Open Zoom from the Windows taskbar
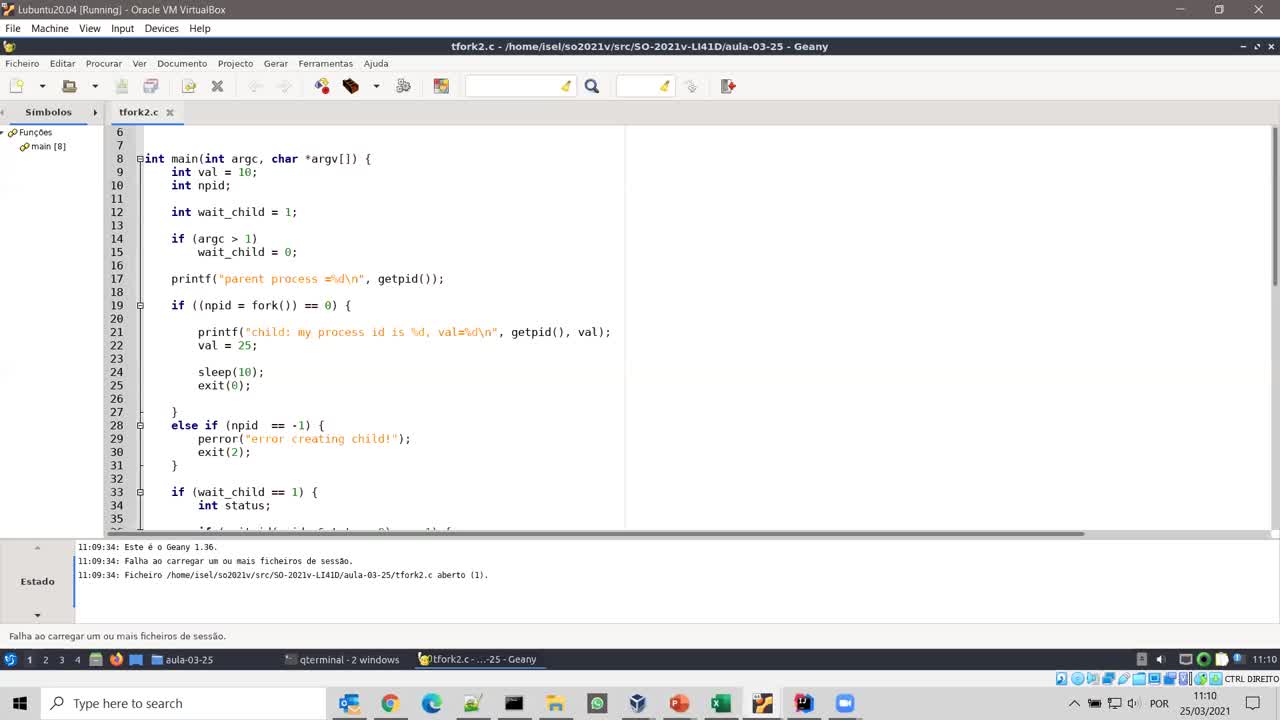1280x720 pixels. 845,703
